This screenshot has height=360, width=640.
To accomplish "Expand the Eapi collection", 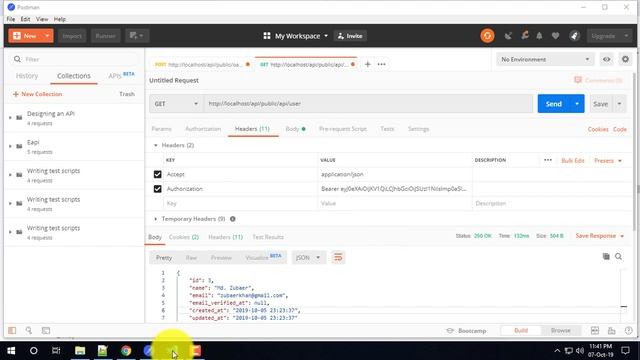I will [10, 146].
